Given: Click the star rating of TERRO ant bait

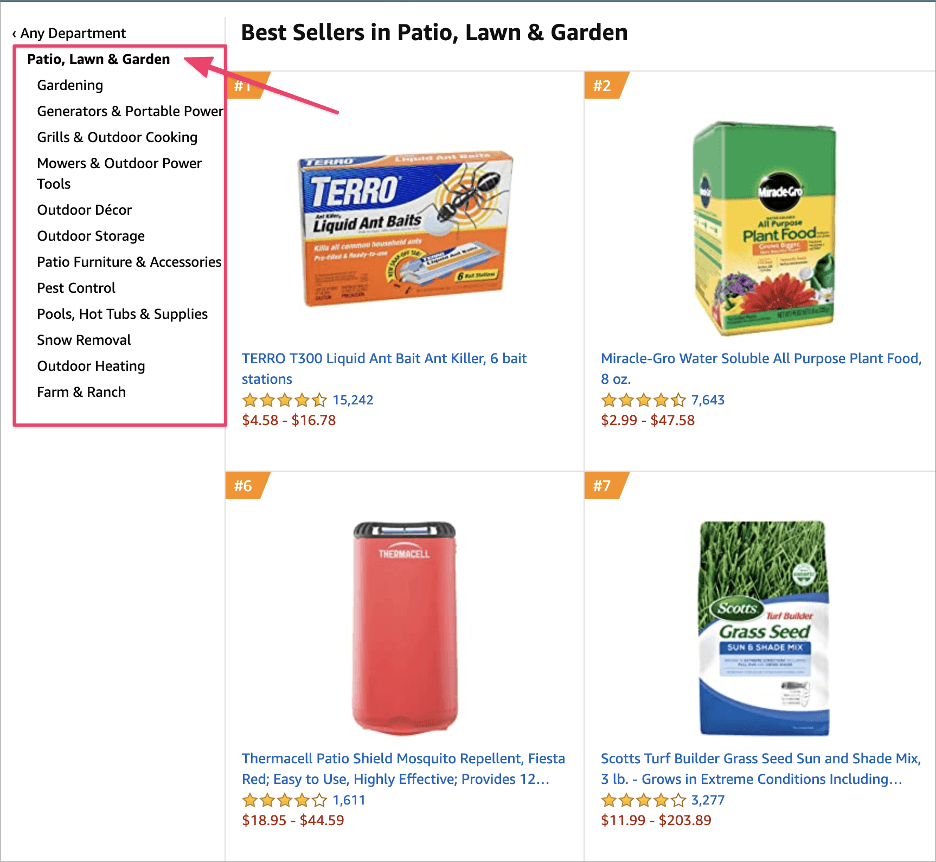Looking at the screenshot, I should (x=284, y=400).
